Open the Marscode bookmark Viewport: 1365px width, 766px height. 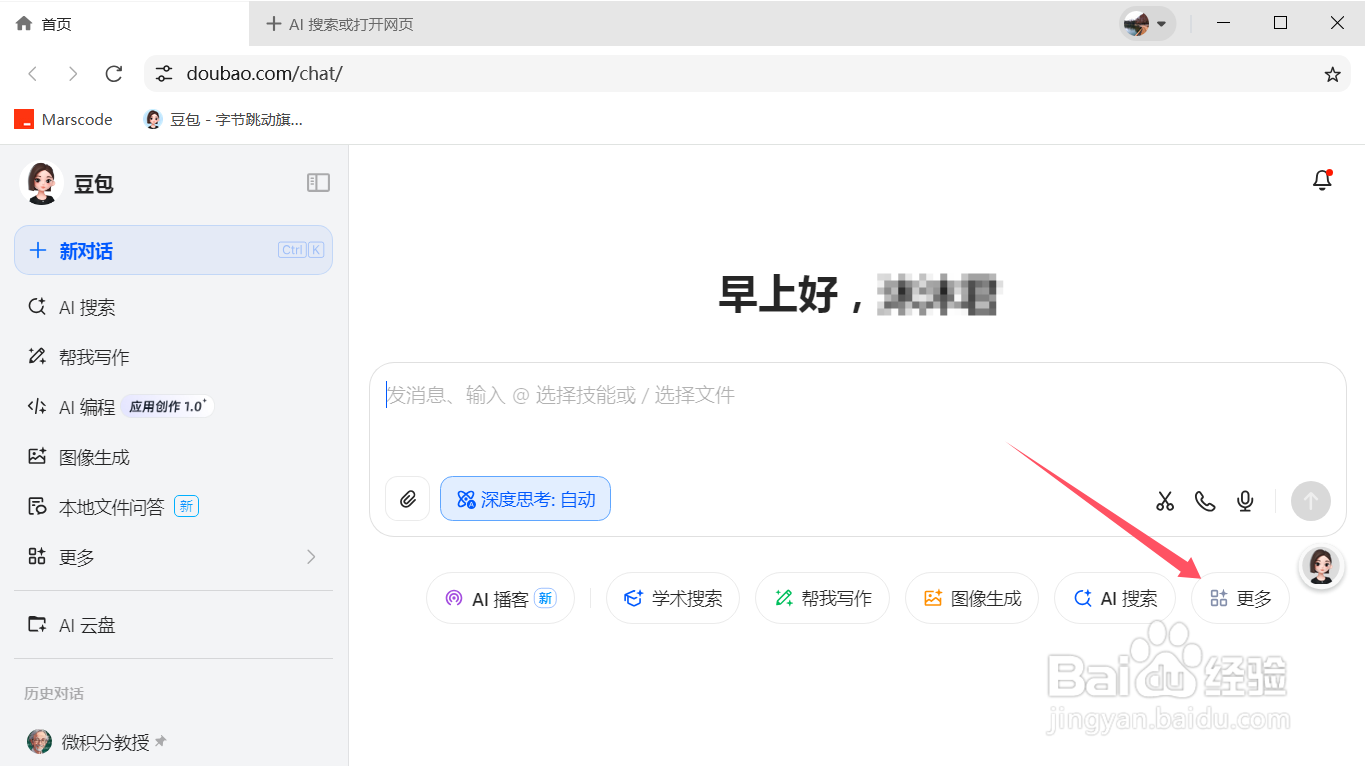pos(63,119)
